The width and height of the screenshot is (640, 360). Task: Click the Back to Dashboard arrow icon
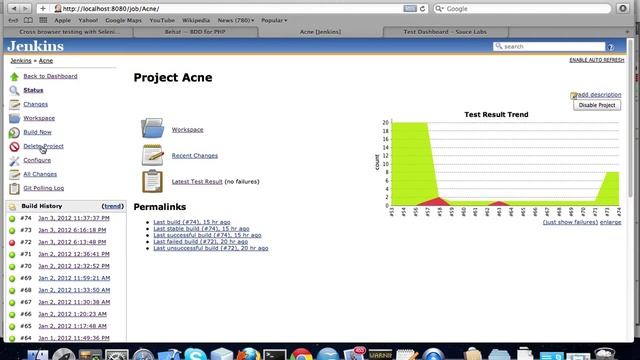tap(14, 76)
